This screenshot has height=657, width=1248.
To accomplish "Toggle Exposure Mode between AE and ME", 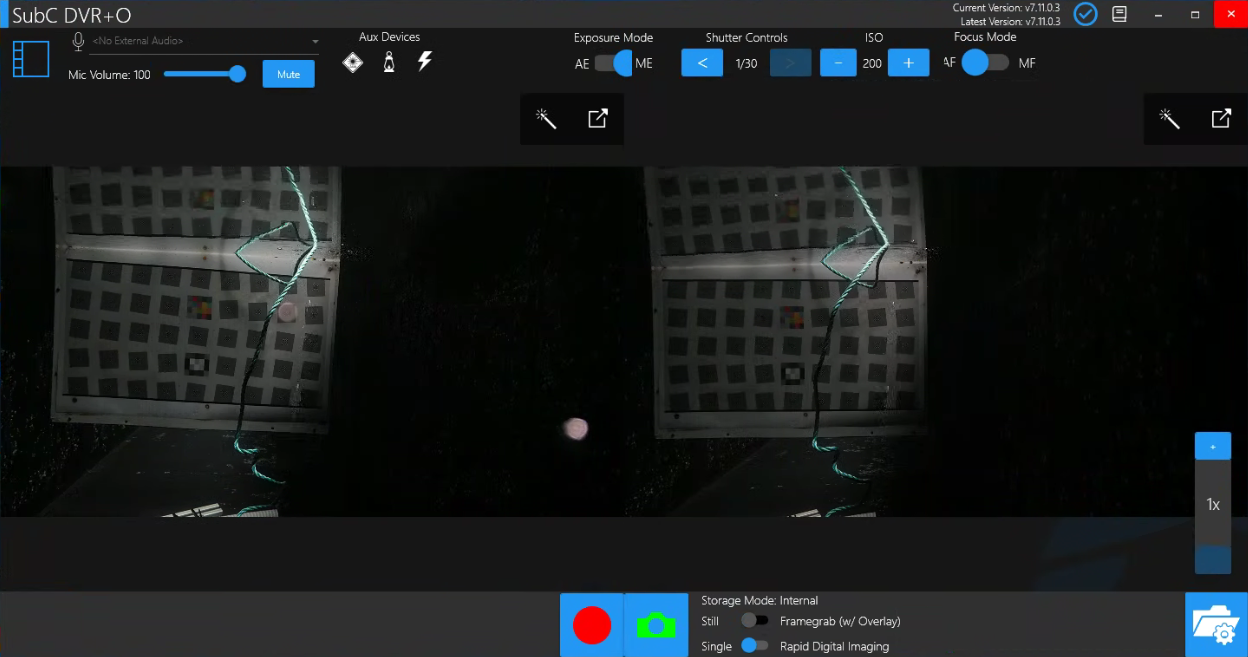I will click(x=614, y=63).
